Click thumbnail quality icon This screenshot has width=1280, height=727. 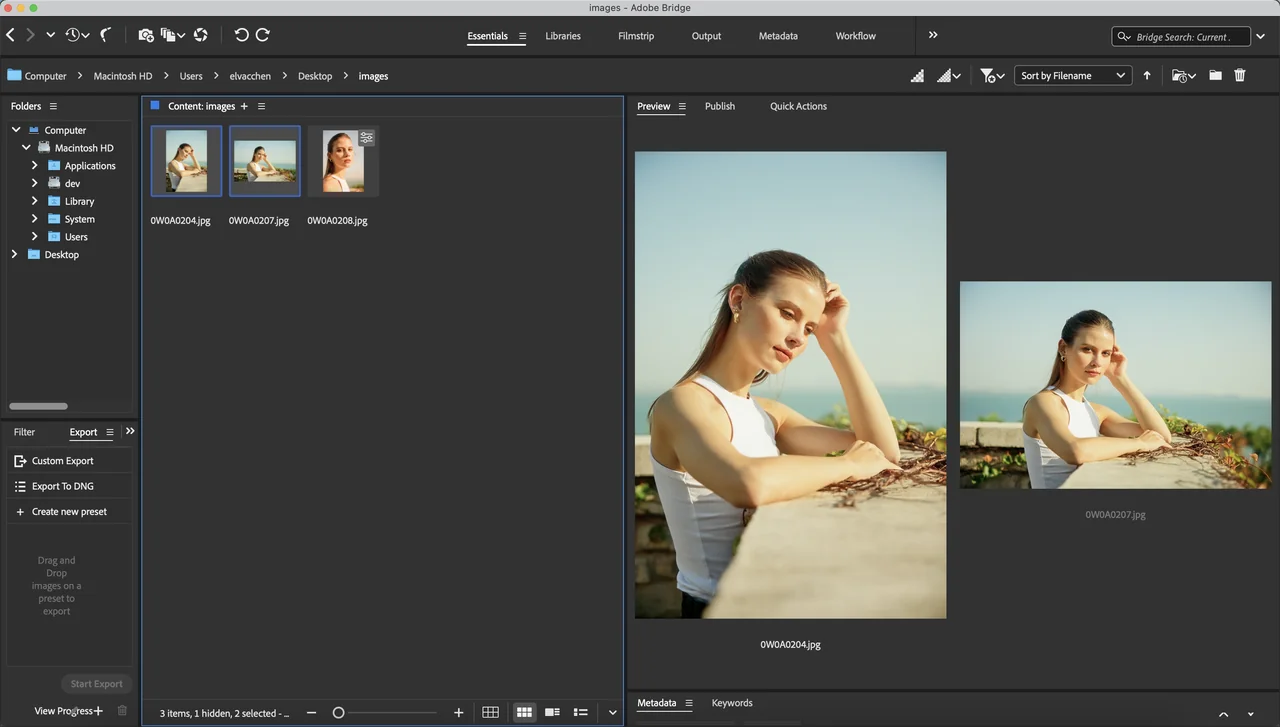coord(917,75)
